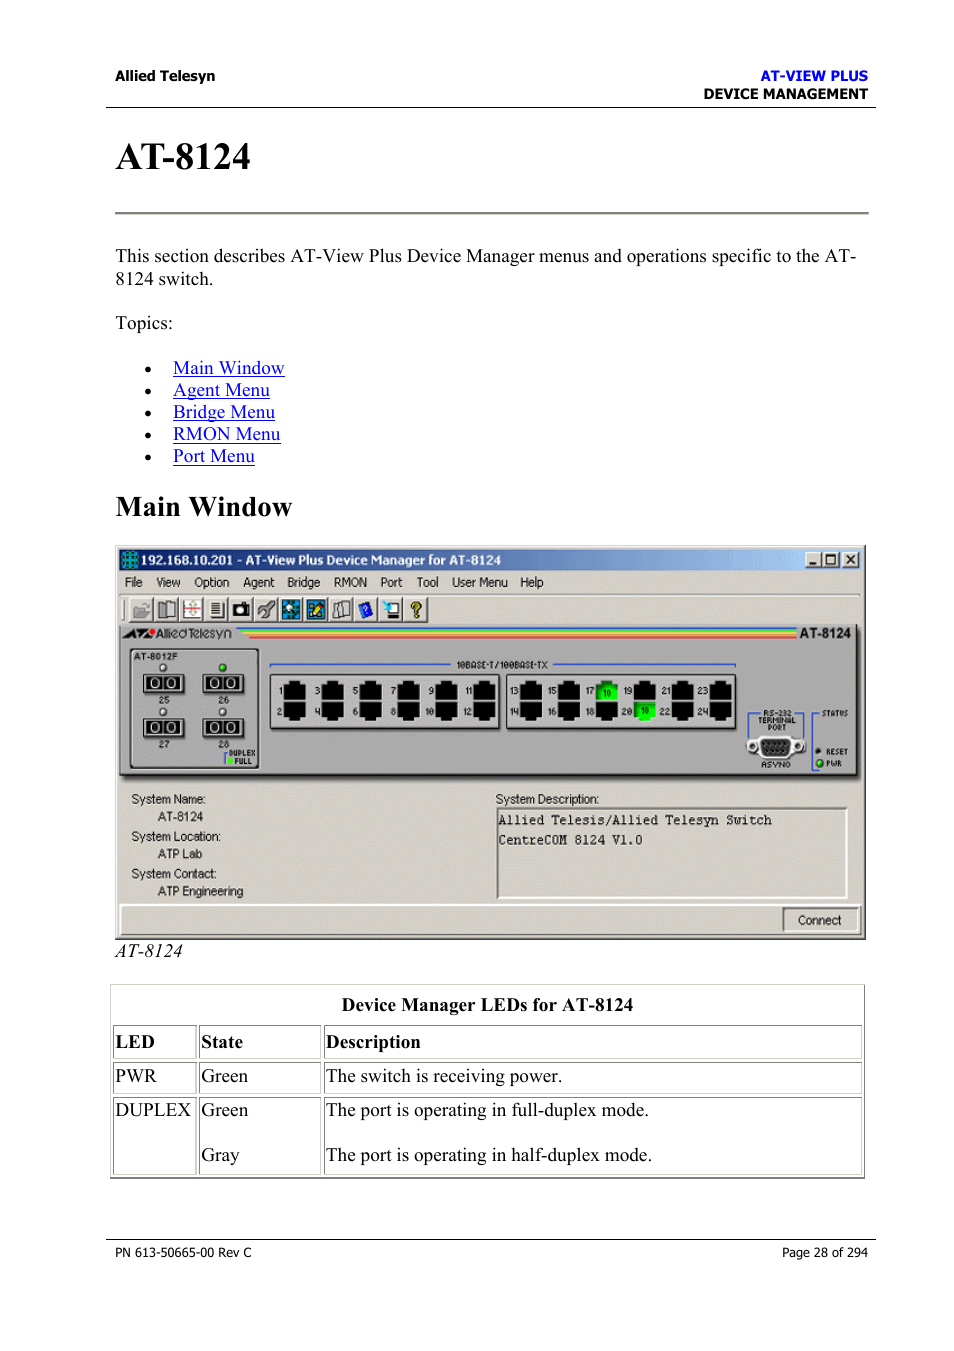Open the Tool menu
Image resolution: width=954 pixels, height=1351 pixels.
[428, 582]
